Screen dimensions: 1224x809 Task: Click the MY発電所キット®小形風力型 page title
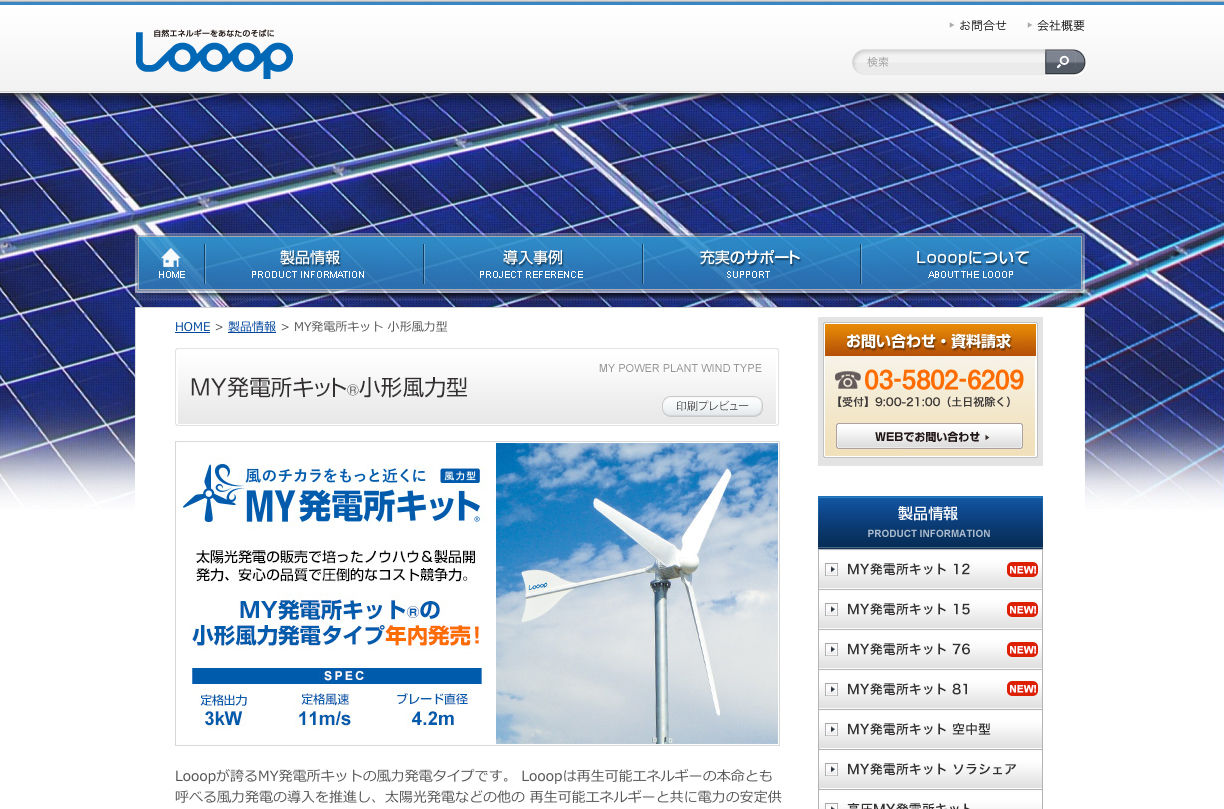click(x=329, y=388)
